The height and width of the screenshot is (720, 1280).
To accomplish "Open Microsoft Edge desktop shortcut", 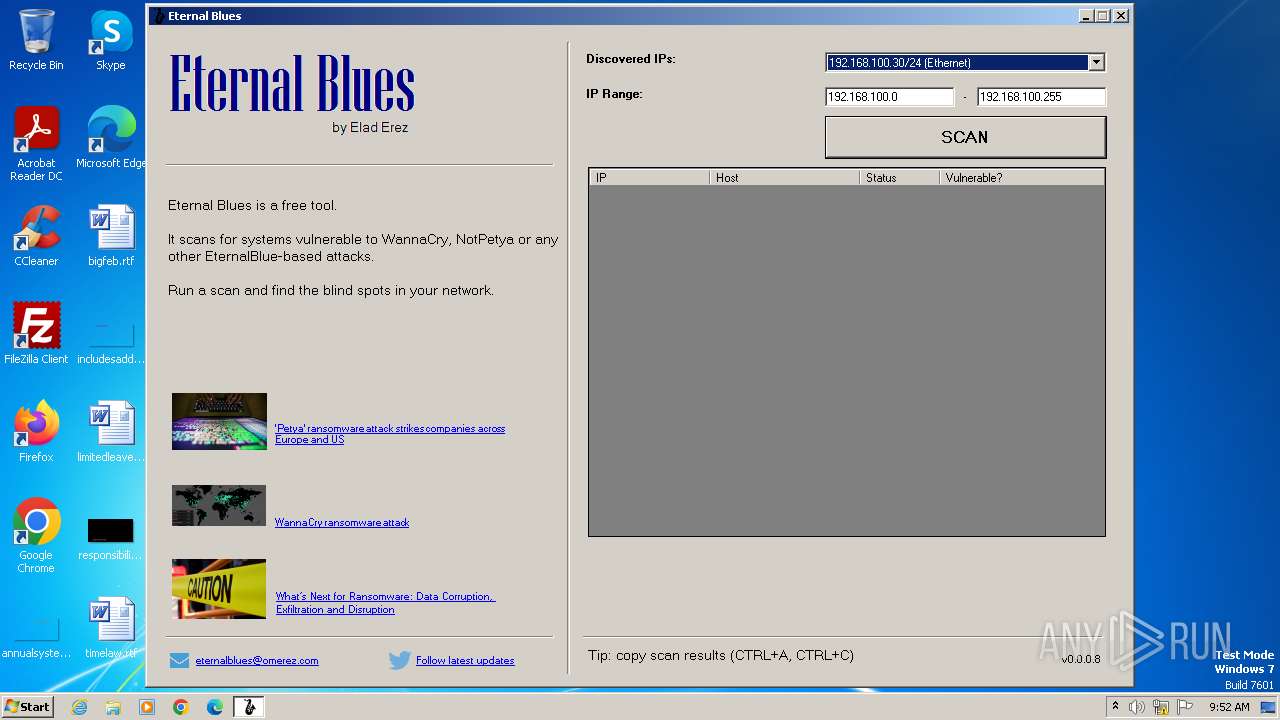I will (111, 138).
